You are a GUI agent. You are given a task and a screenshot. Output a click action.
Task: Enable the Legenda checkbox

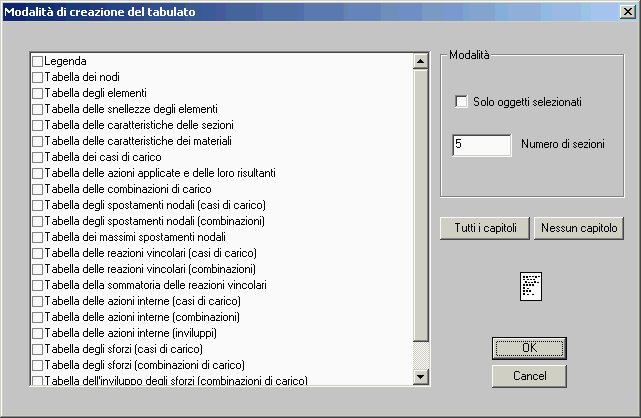coord(38,61)
